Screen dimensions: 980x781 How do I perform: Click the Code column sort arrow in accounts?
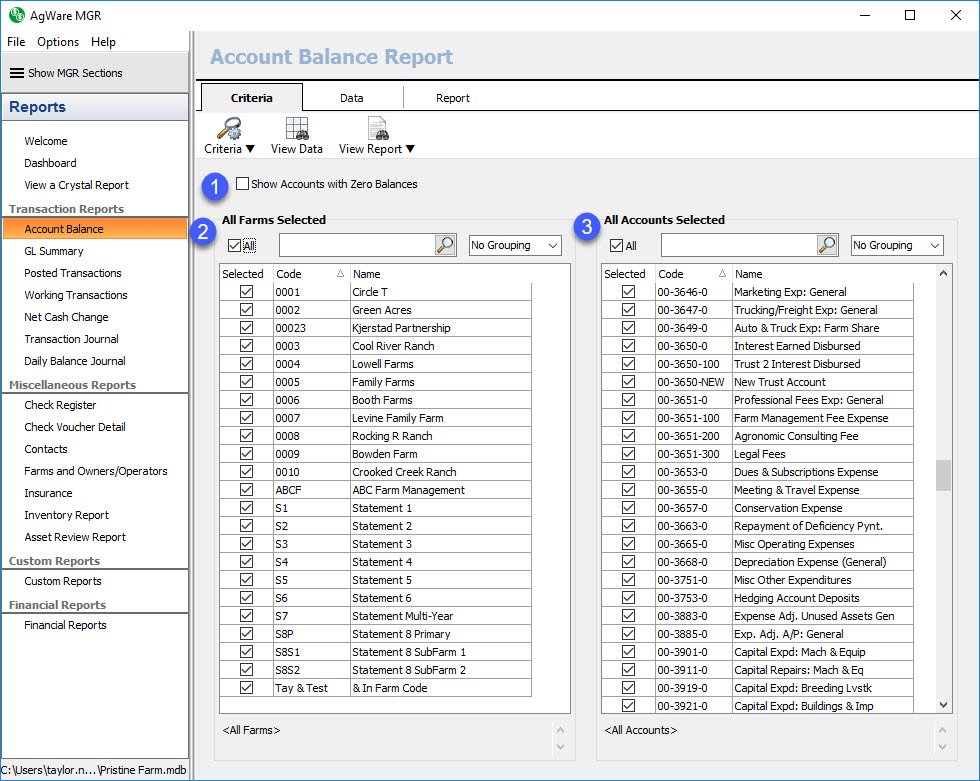point(722,274)
